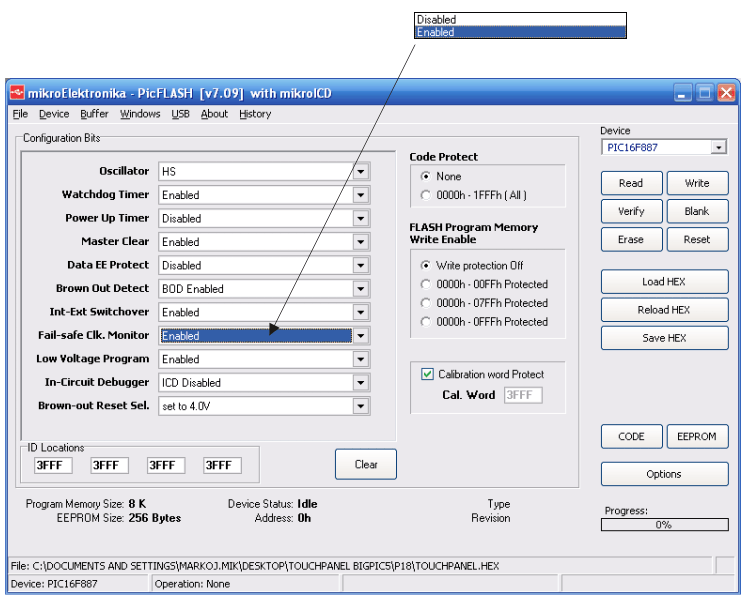Toggle Calibration word Protect checkbox
Image resolution: width=750 pixels, height=600 pixels.
[427, 374]
